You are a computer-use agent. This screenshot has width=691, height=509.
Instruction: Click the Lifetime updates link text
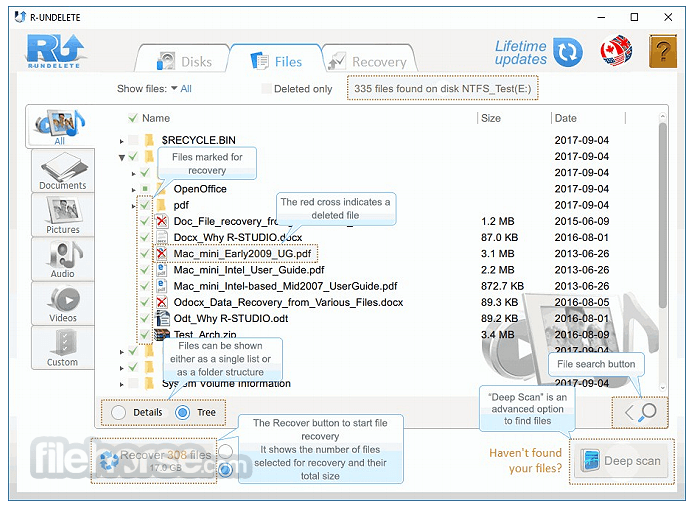click(x=520, y=52)
